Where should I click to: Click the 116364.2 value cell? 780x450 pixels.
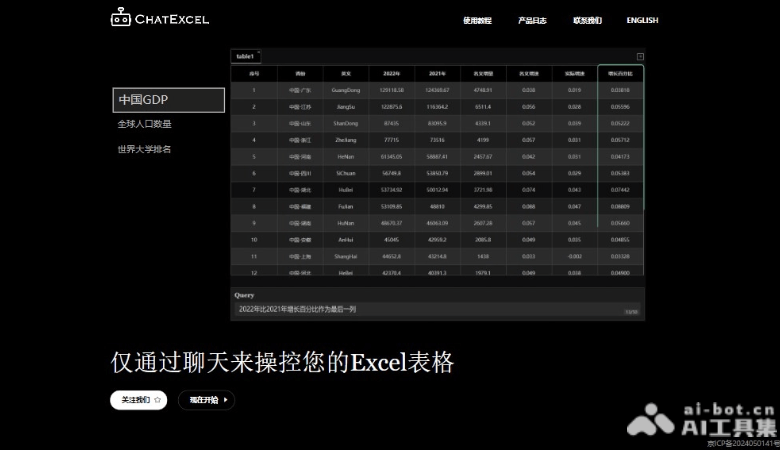click(437, 107)
